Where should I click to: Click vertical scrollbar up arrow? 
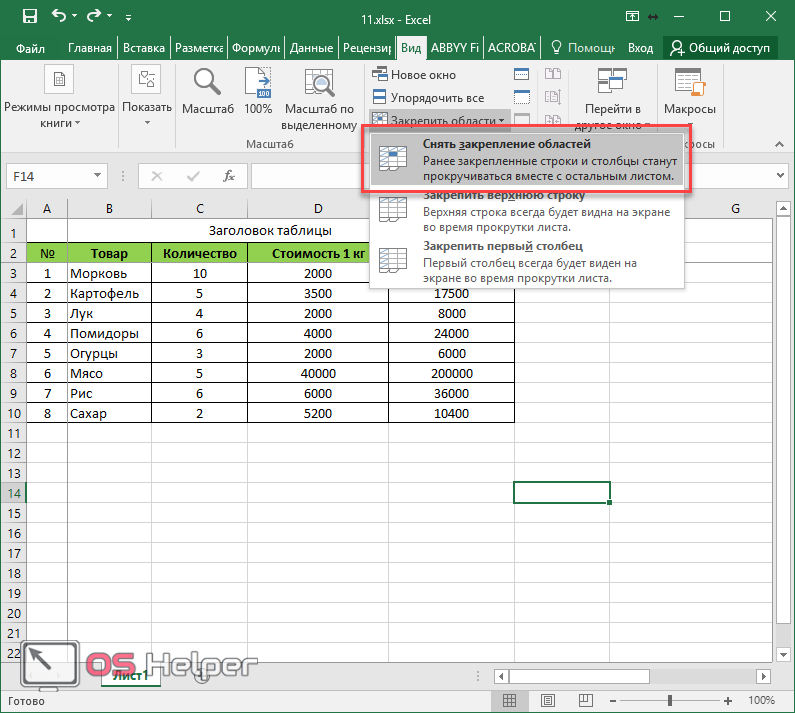(783, 208)
